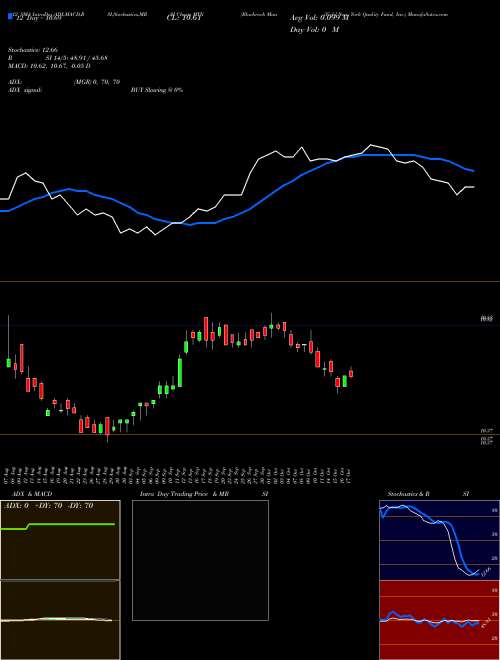This screenshot has height=660, width=500.
Task: Click the green ADX line chart panel
Action: [60, 540]
